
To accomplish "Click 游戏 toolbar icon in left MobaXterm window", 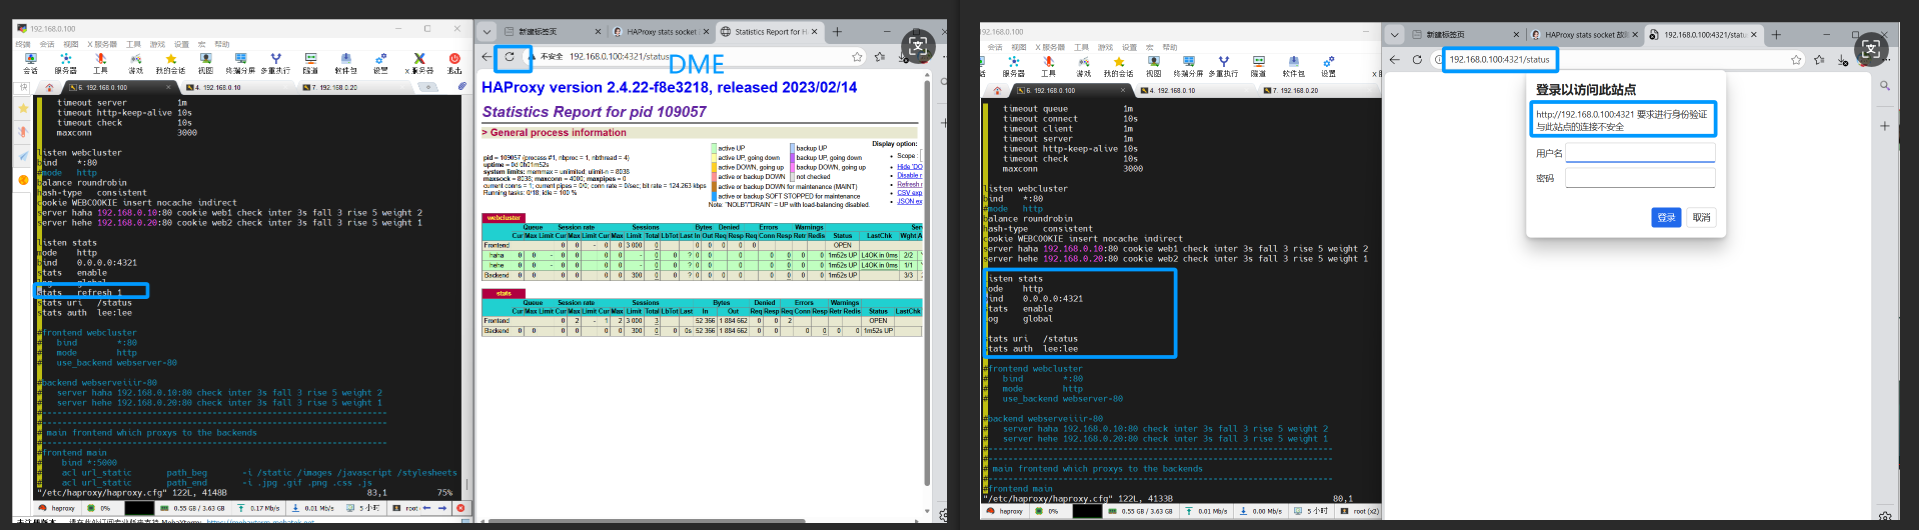I will [x=136, y=64].
